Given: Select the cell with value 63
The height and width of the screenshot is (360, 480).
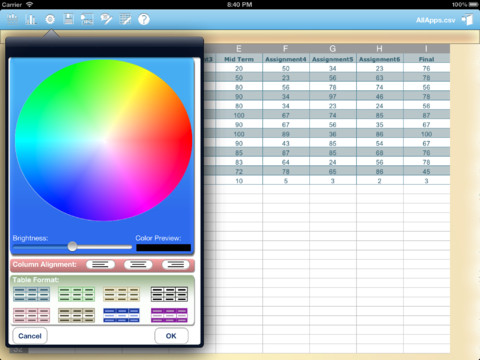Looking at the screenshot, I should (380, 78).
